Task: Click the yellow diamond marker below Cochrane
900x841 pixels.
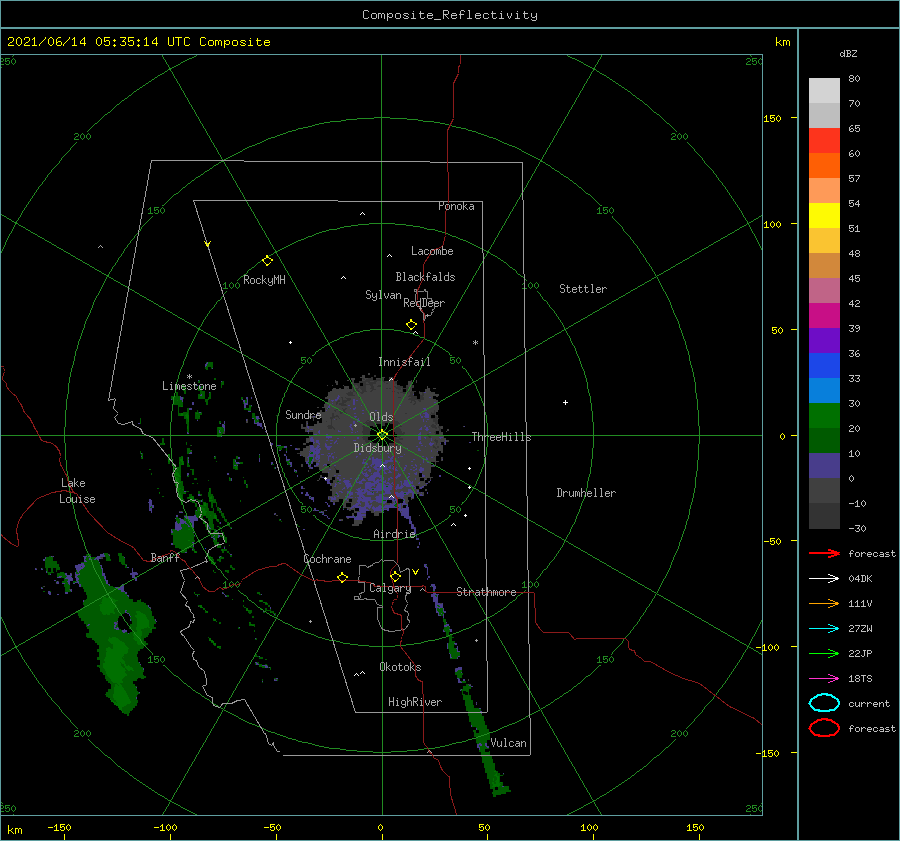Action: pos(343,578)
